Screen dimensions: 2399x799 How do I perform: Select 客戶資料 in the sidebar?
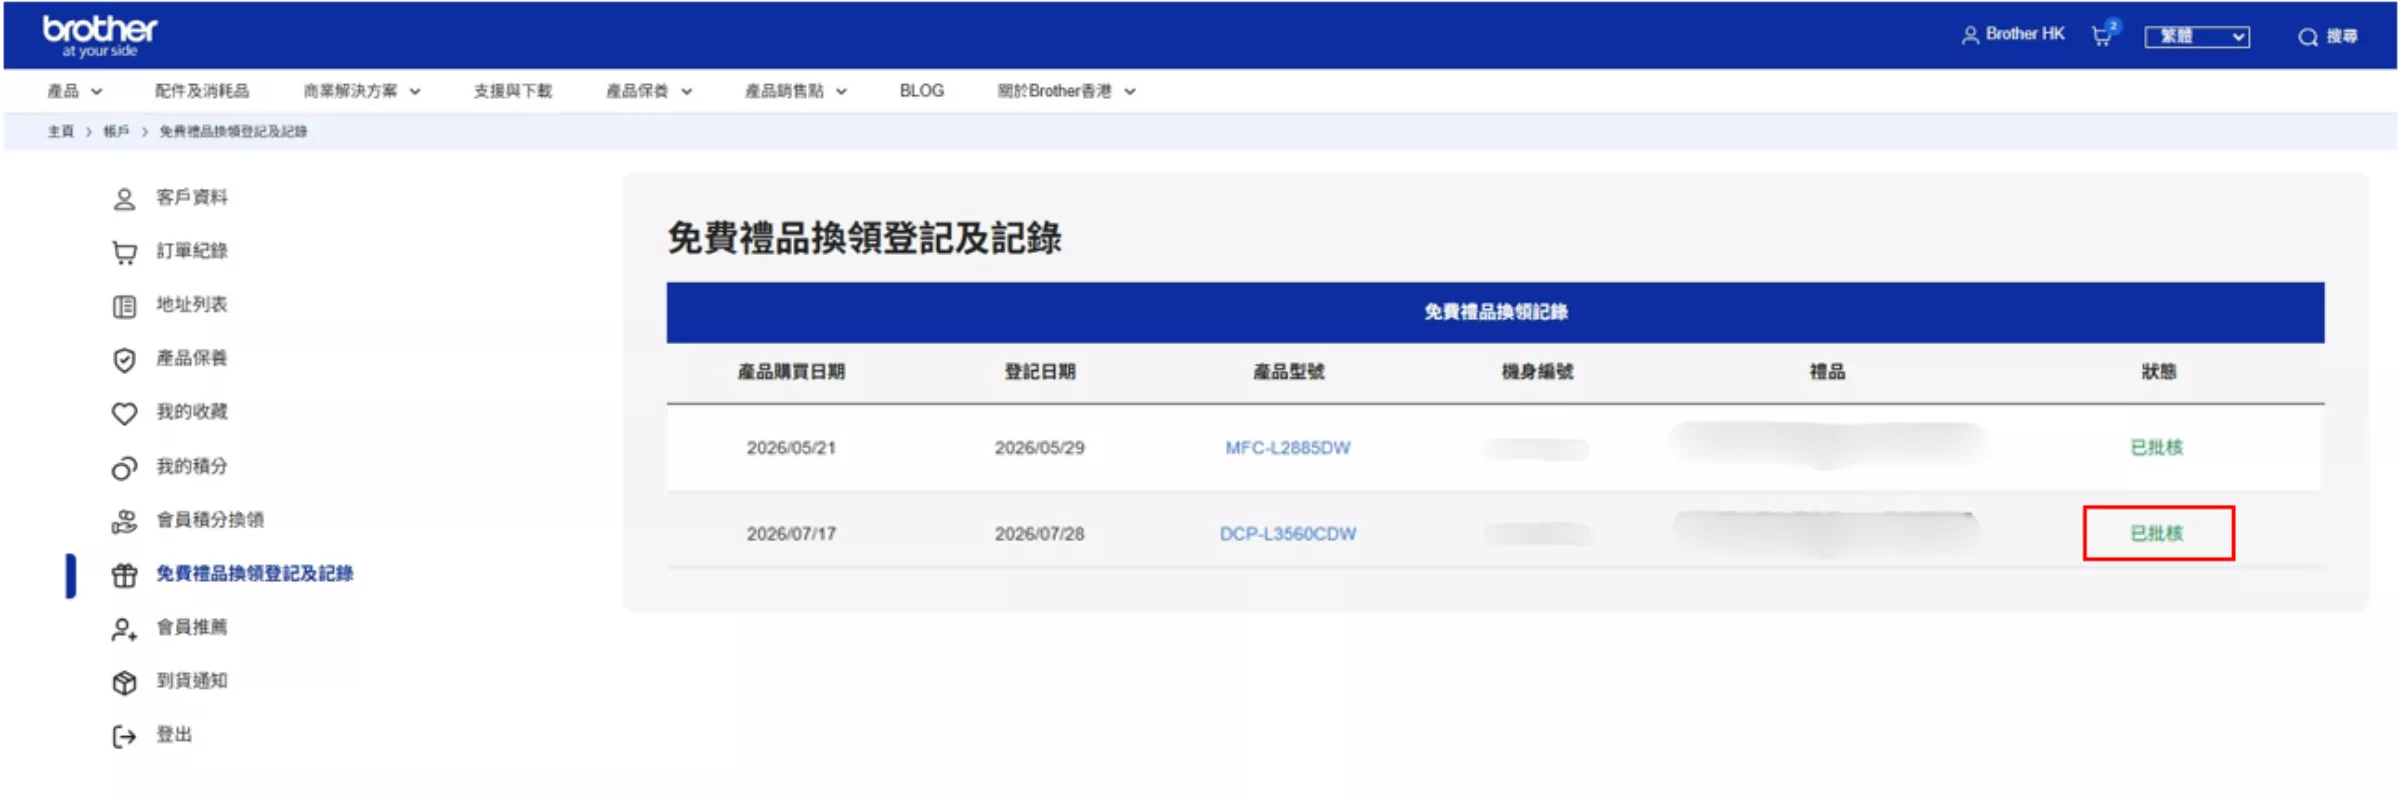point(191,198)
